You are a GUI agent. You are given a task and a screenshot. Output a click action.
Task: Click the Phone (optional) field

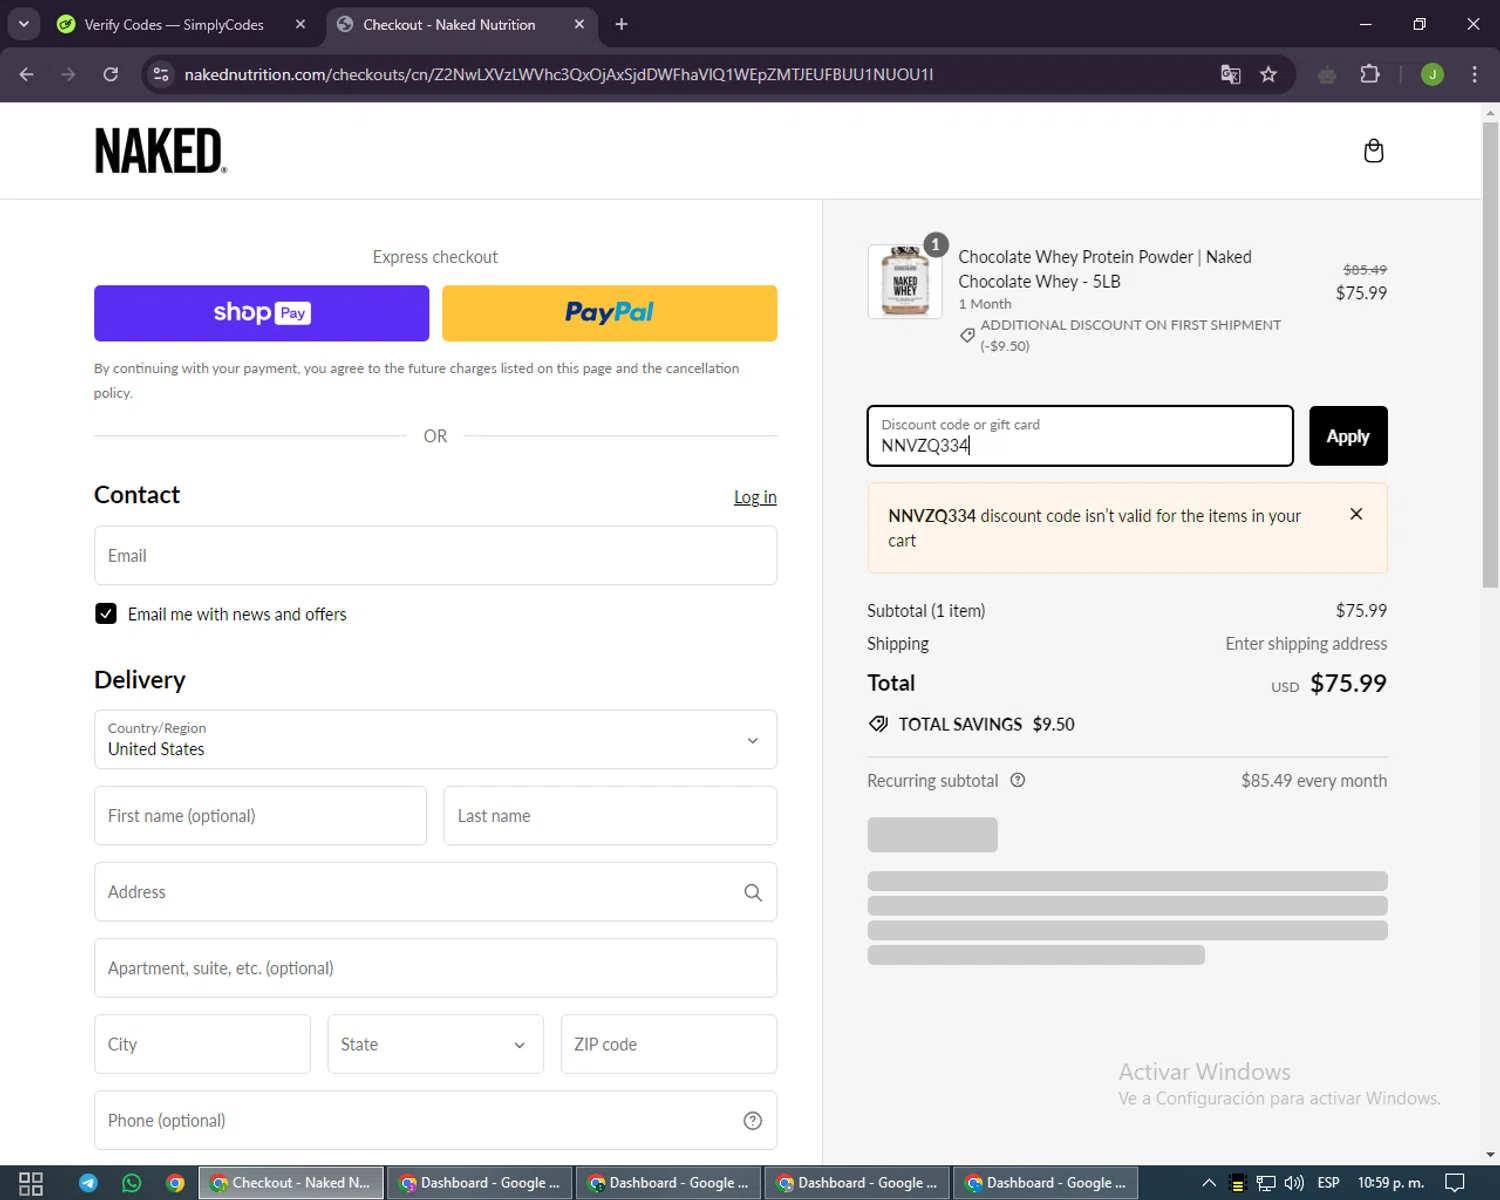pos(435,1121)
